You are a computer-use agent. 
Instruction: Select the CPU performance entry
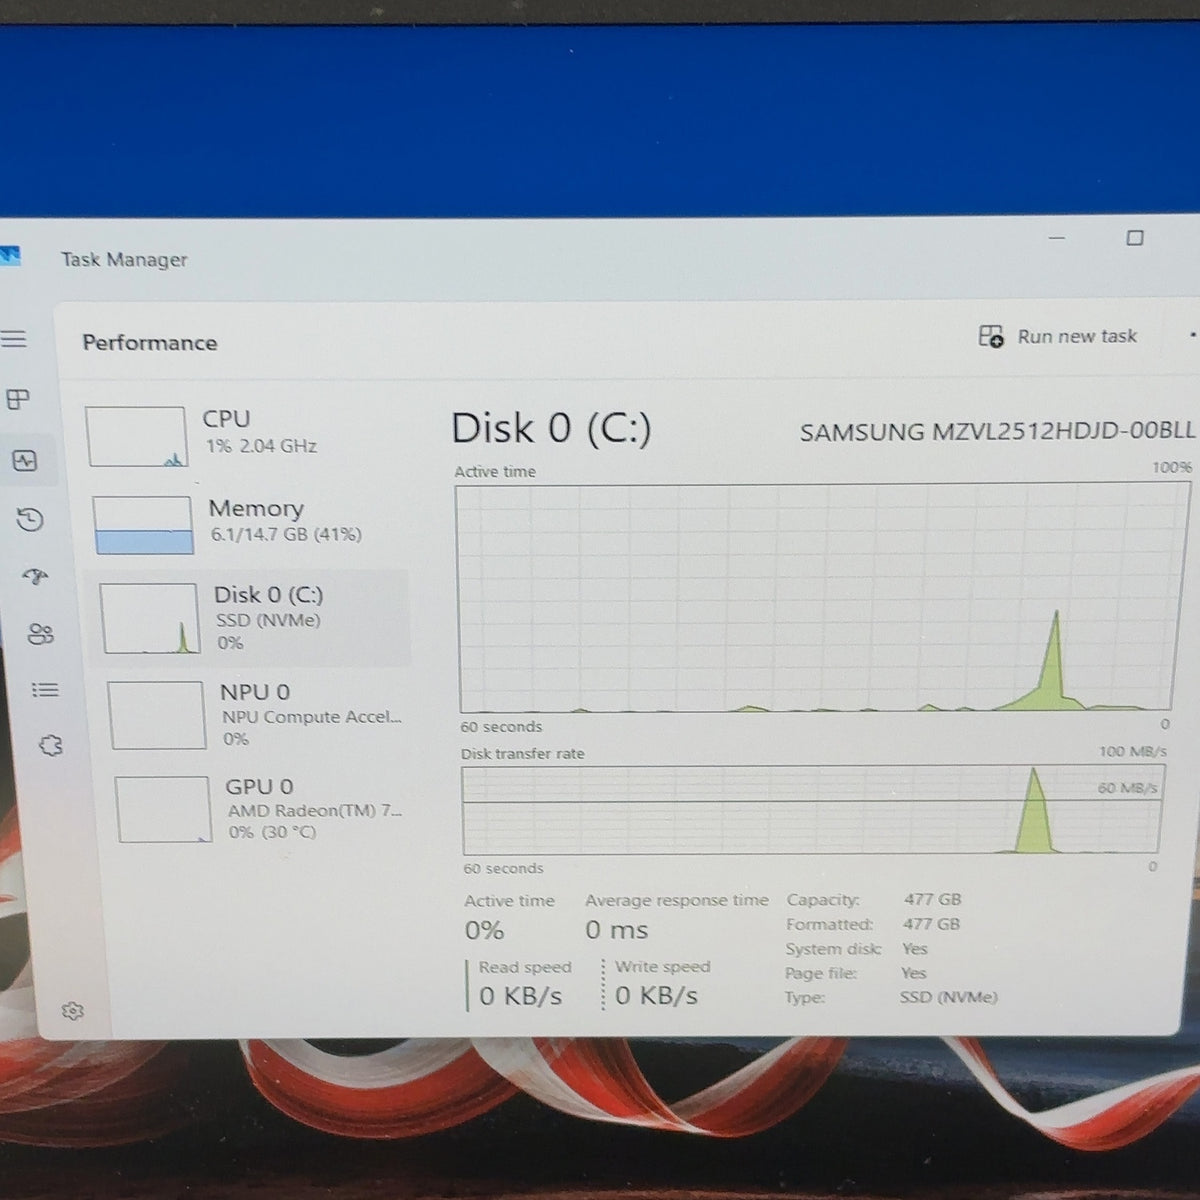click(x=242, y=436)
